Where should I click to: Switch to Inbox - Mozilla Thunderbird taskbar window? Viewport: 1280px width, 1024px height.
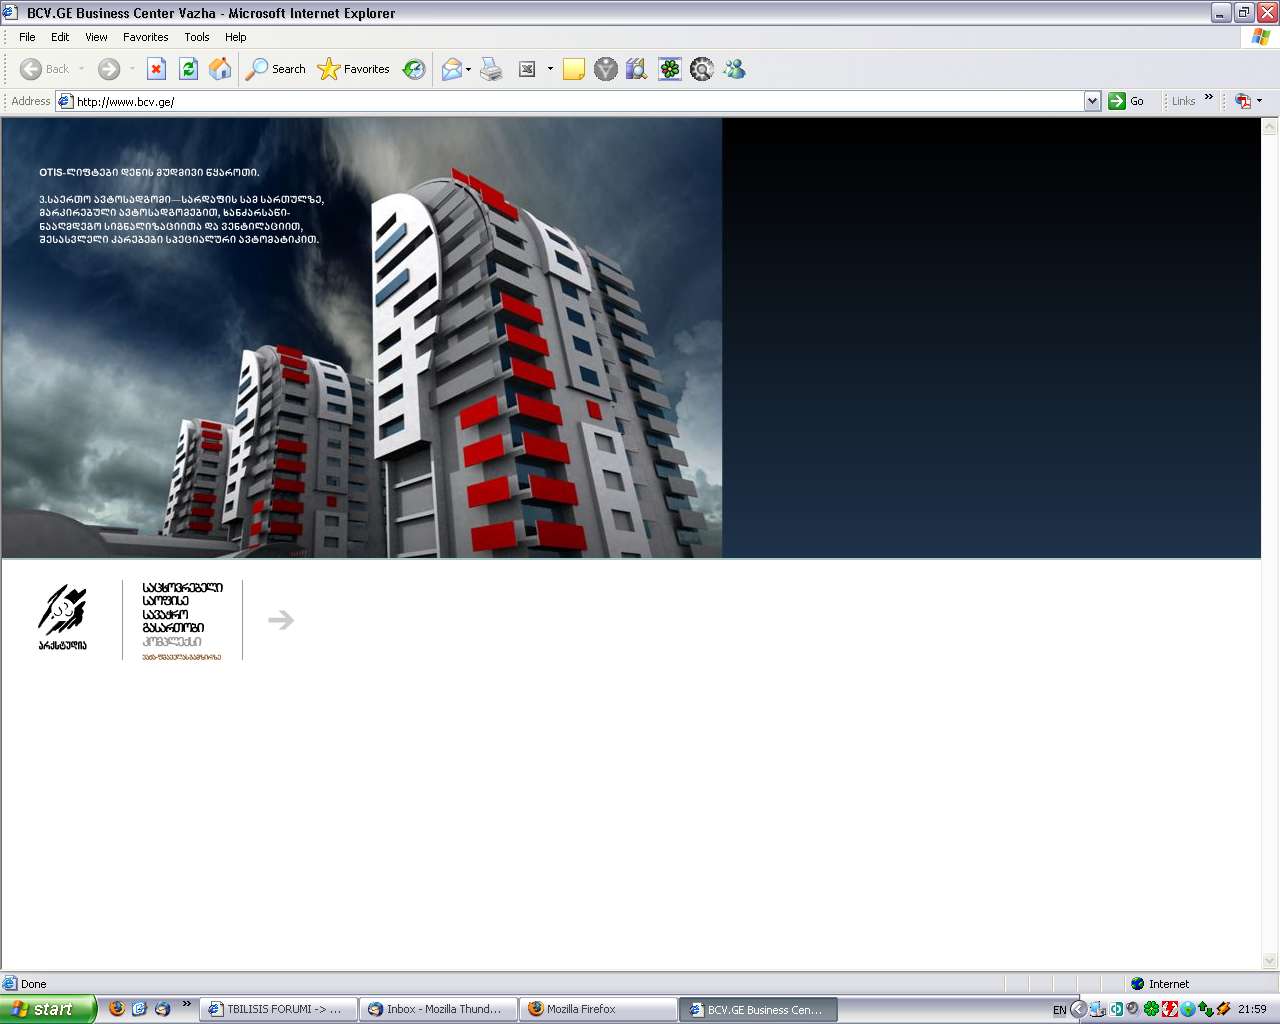click(x=439, y=1009)
